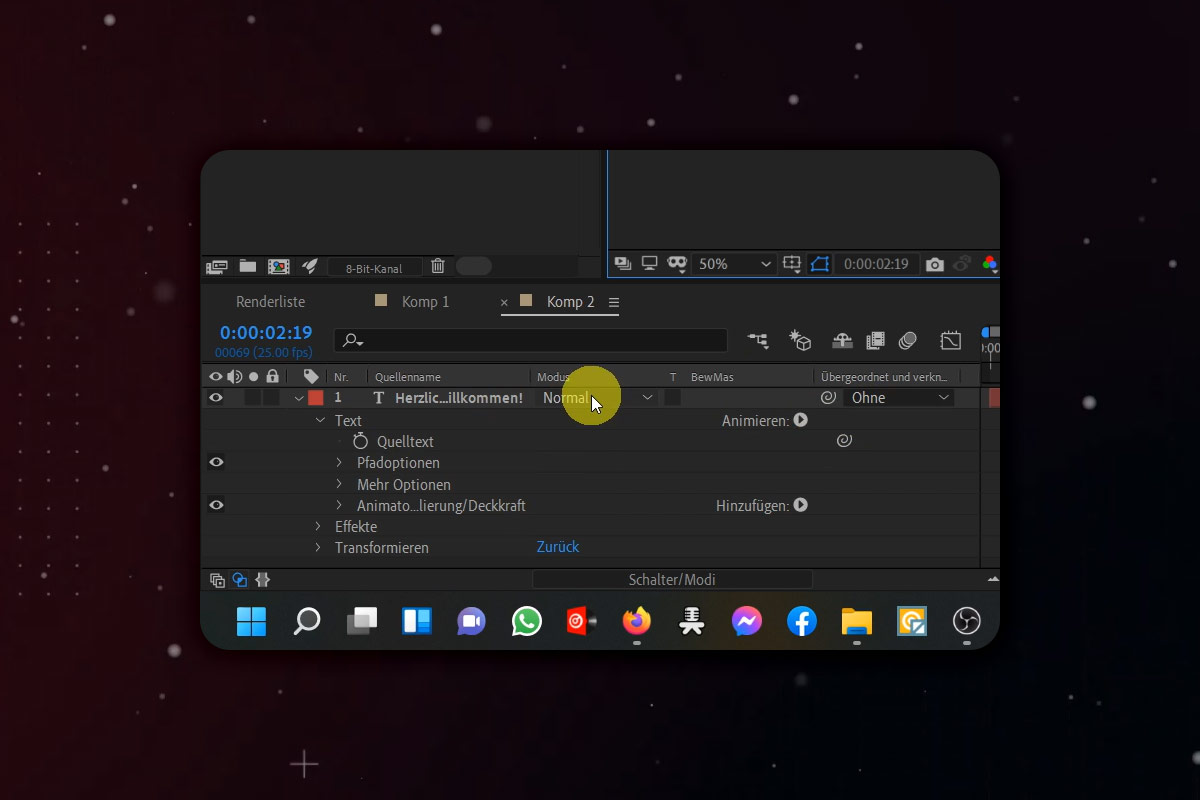Hide the Herzlic...illkommen! text layer
The image size is (1200, 800).
[215, 398]
